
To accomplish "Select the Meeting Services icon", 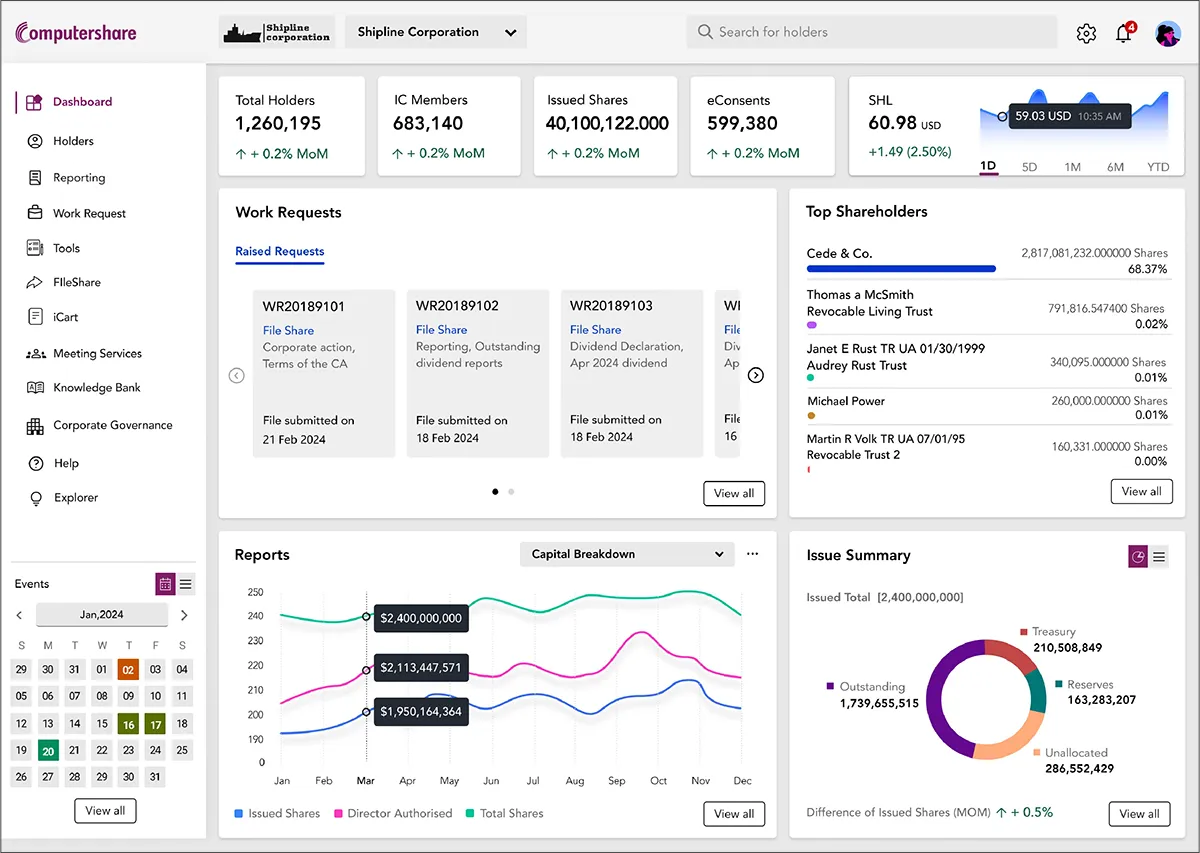I will pos(34,352).
